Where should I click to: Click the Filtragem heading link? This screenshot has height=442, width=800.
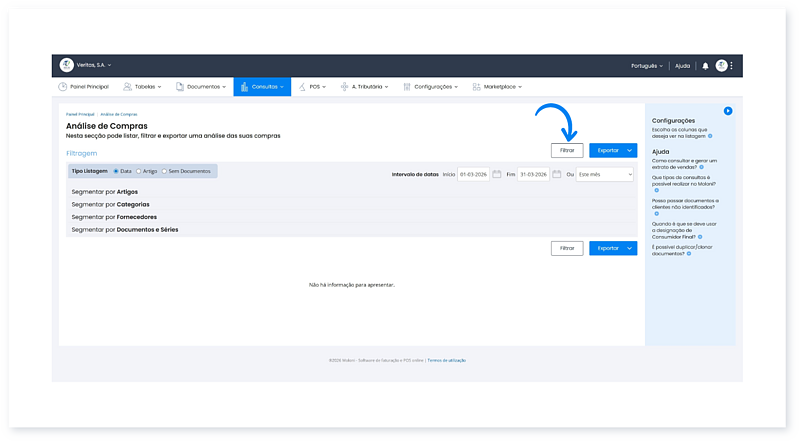click(x=82, y=153)
